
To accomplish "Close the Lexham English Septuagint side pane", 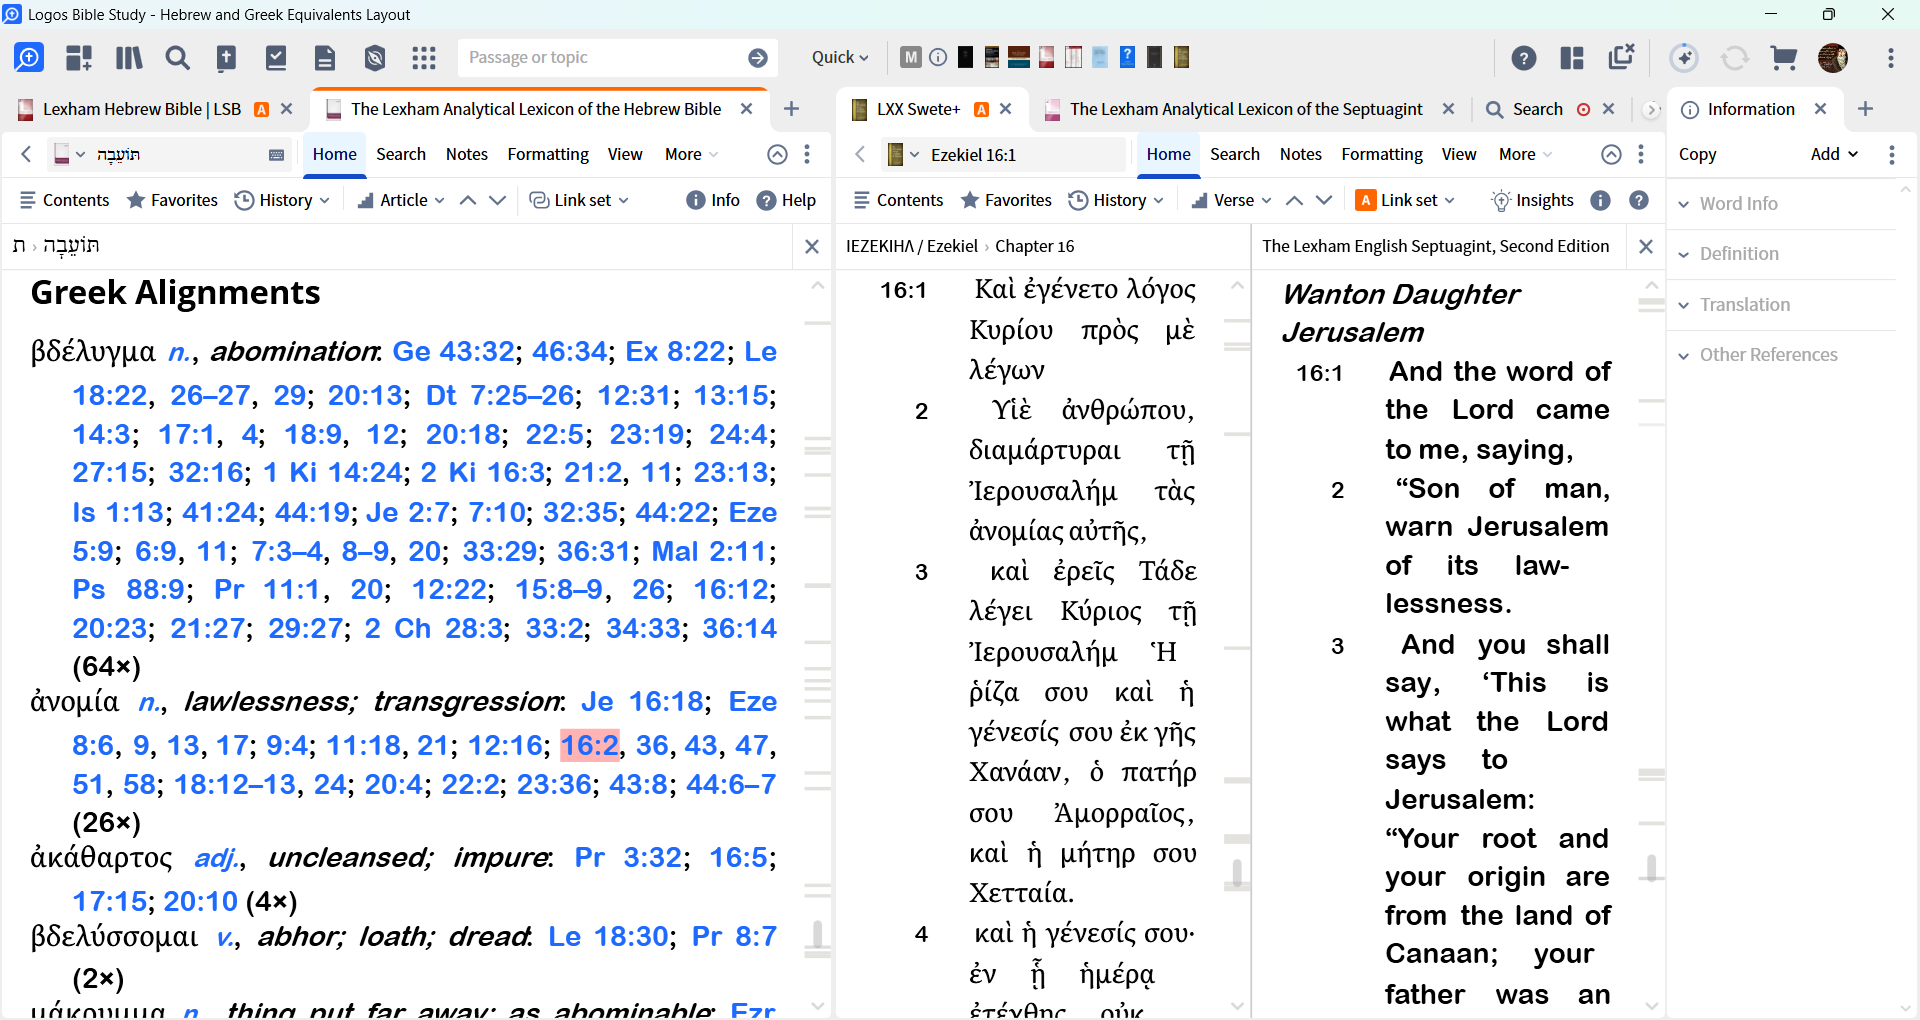I will click(1646, 246).
